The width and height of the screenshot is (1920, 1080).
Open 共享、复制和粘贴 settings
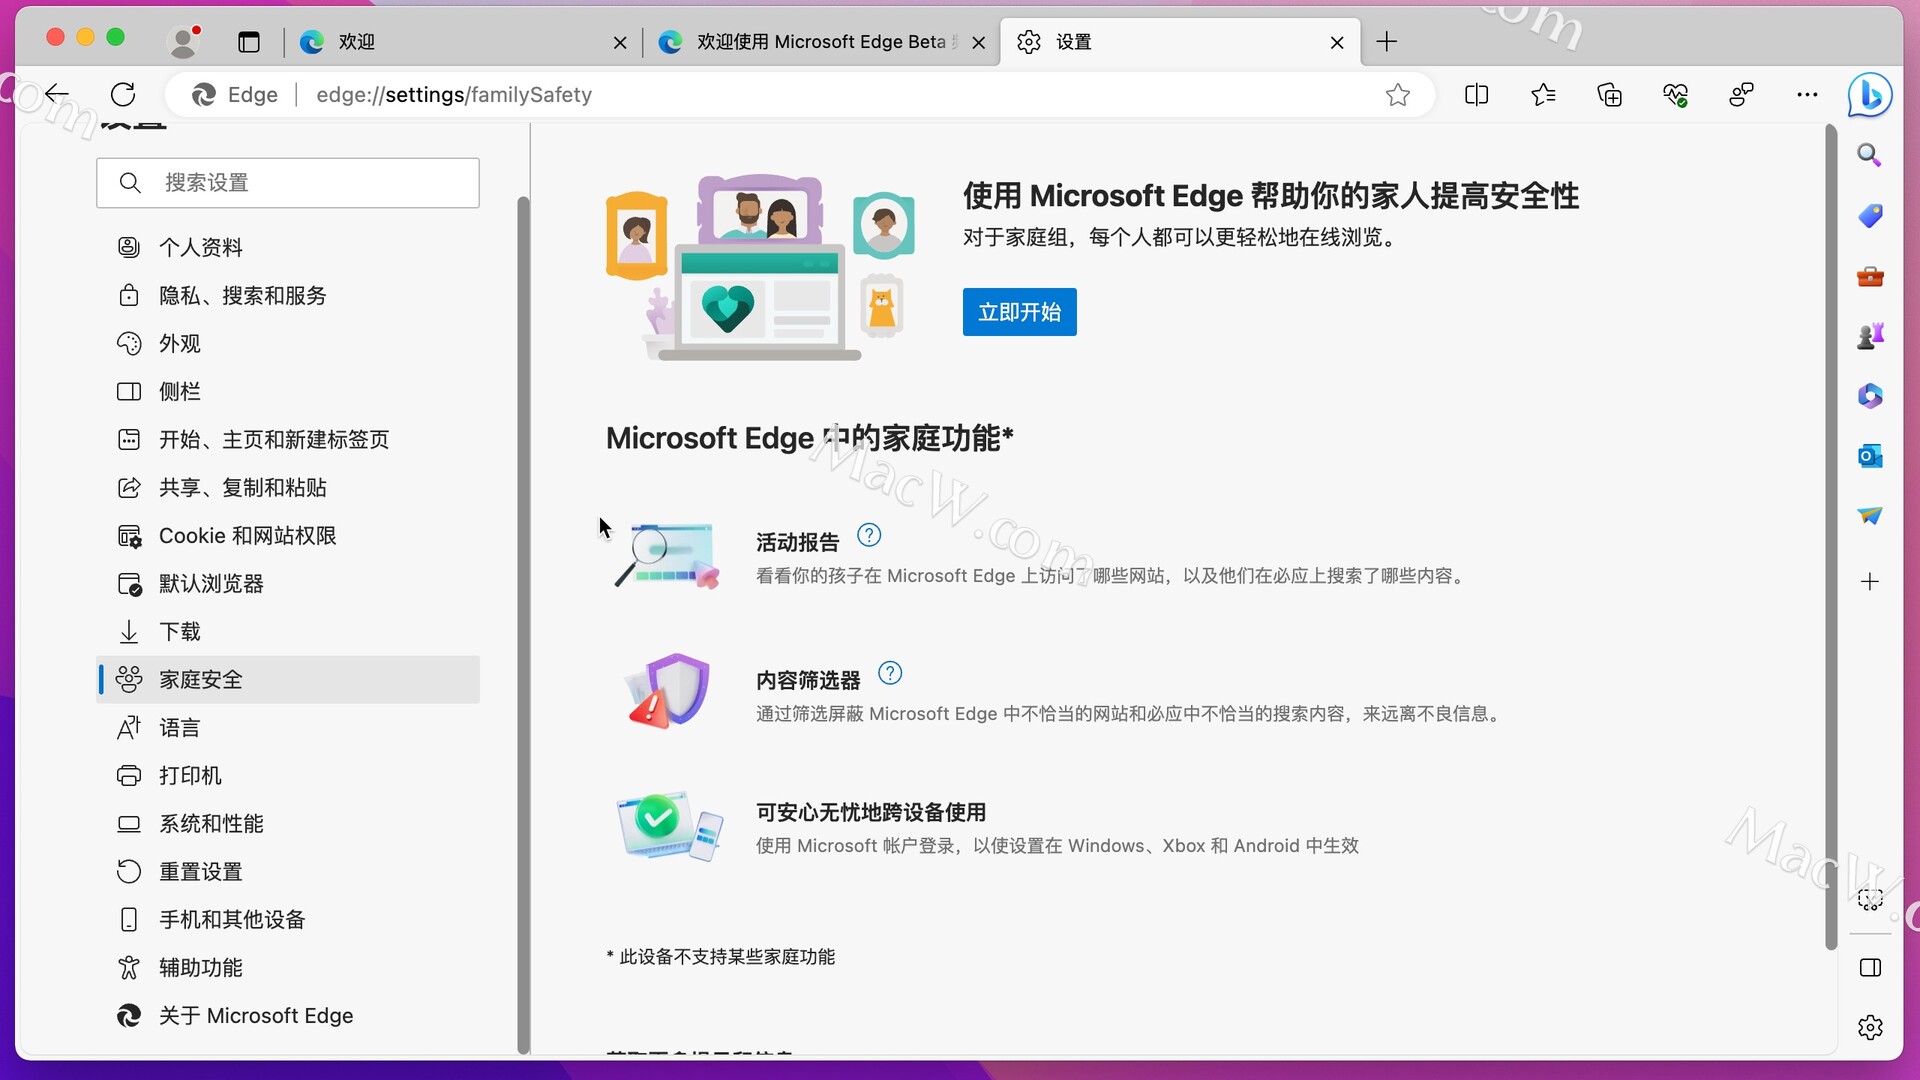[288, 487]
